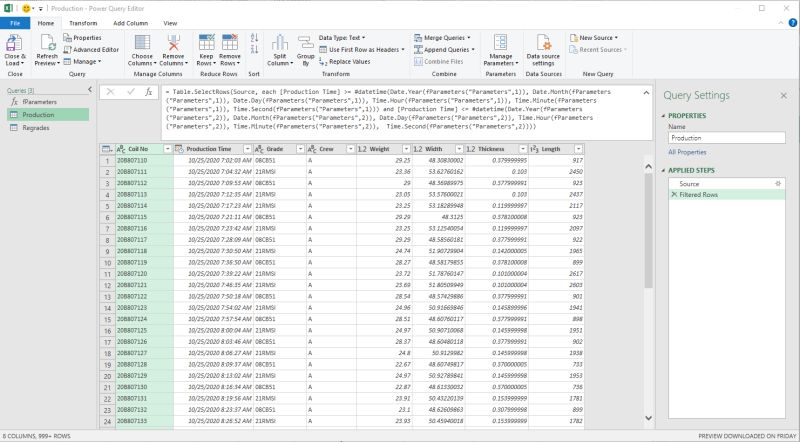Click the grid scrollbar down arrow
Screen dimensions: 800x442
pyautogui.click(x=648, y=418)
